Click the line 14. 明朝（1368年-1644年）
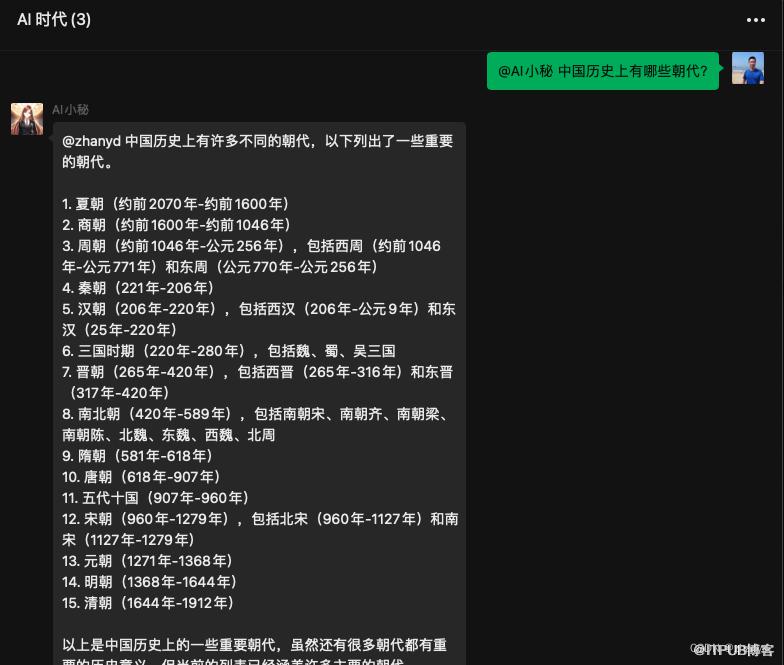 (x=150, y=582)
